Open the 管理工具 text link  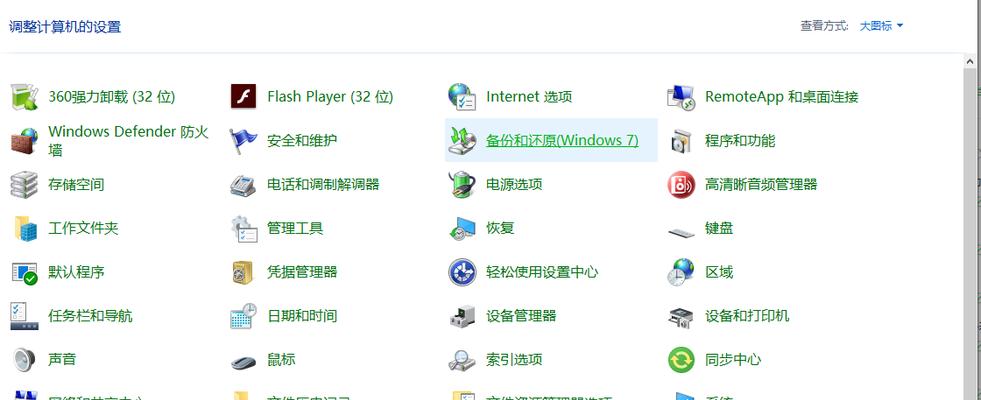coord(295,228)
